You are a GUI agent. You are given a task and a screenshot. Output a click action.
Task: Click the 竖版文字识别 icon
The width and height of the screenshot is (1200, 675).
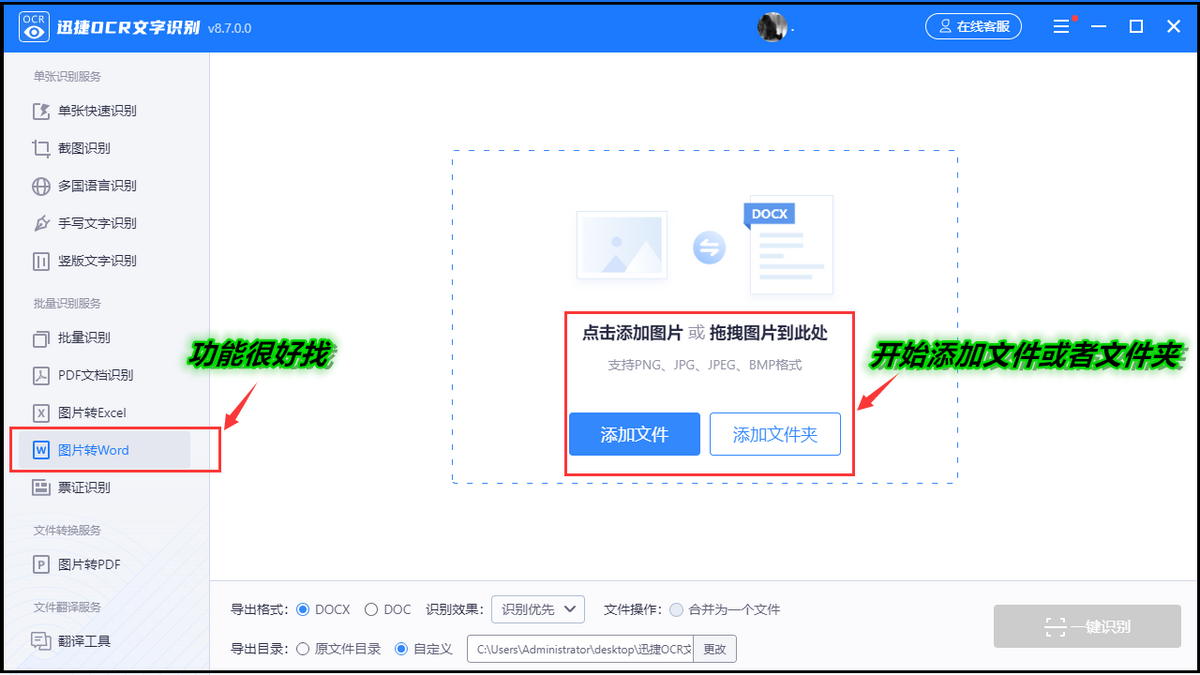point(41,261)
